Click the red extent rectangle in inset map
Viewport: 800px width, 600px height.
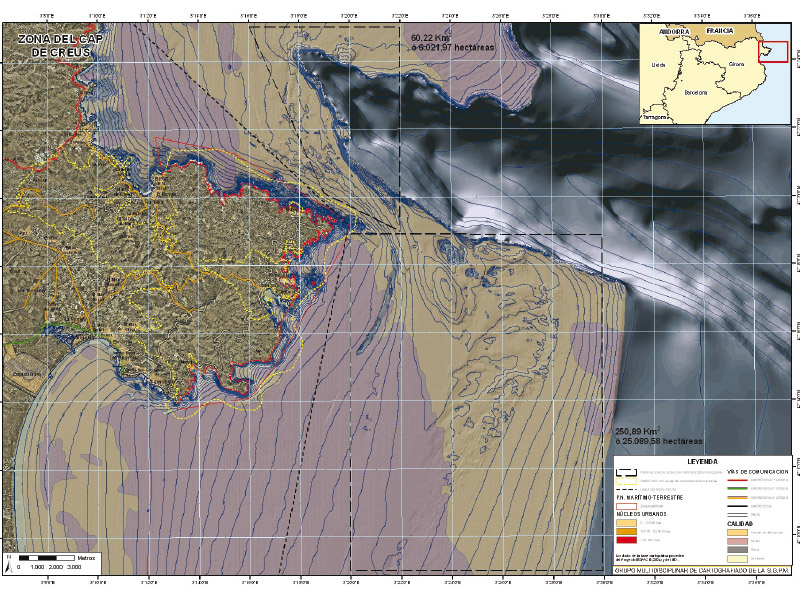(773, 46)
